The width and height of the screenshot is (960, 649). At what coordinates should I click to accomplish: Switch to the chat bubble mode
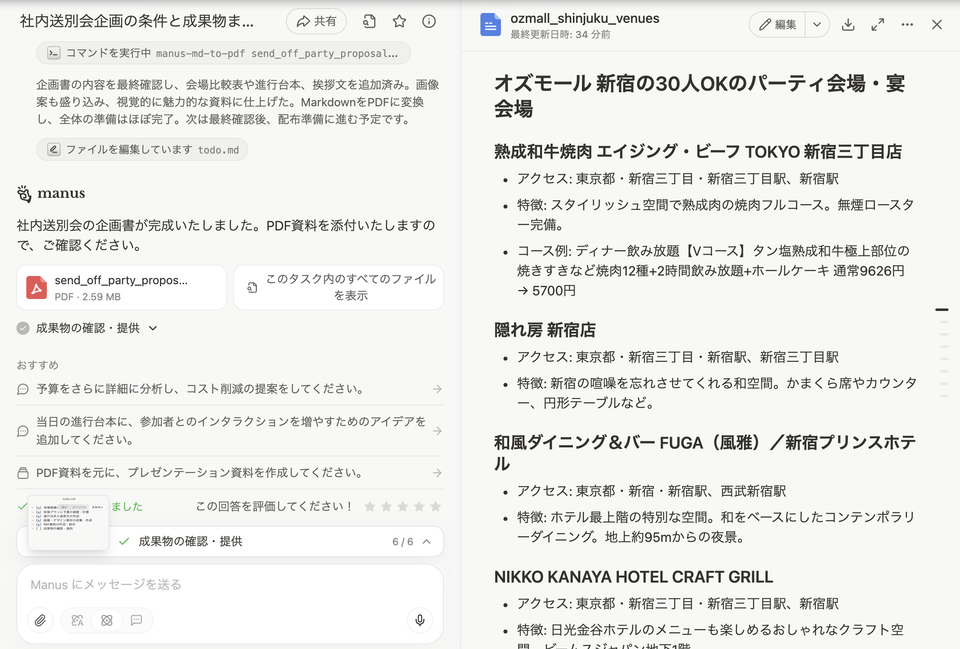click(136, 620)
